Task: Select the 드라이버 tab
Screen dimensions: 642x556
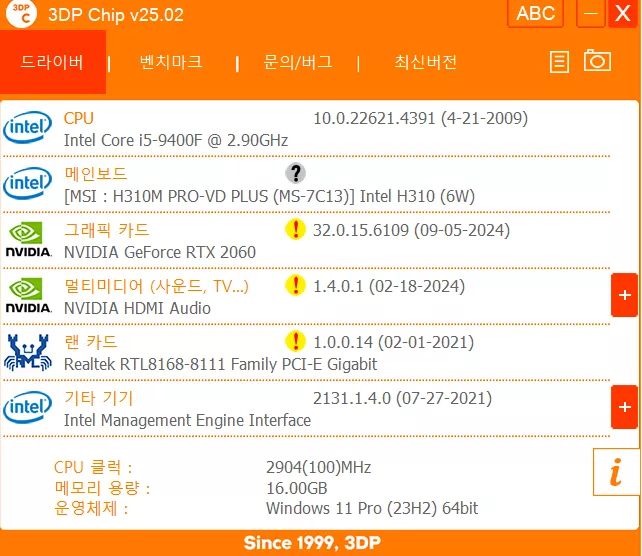Action: (x=53, y=62)
